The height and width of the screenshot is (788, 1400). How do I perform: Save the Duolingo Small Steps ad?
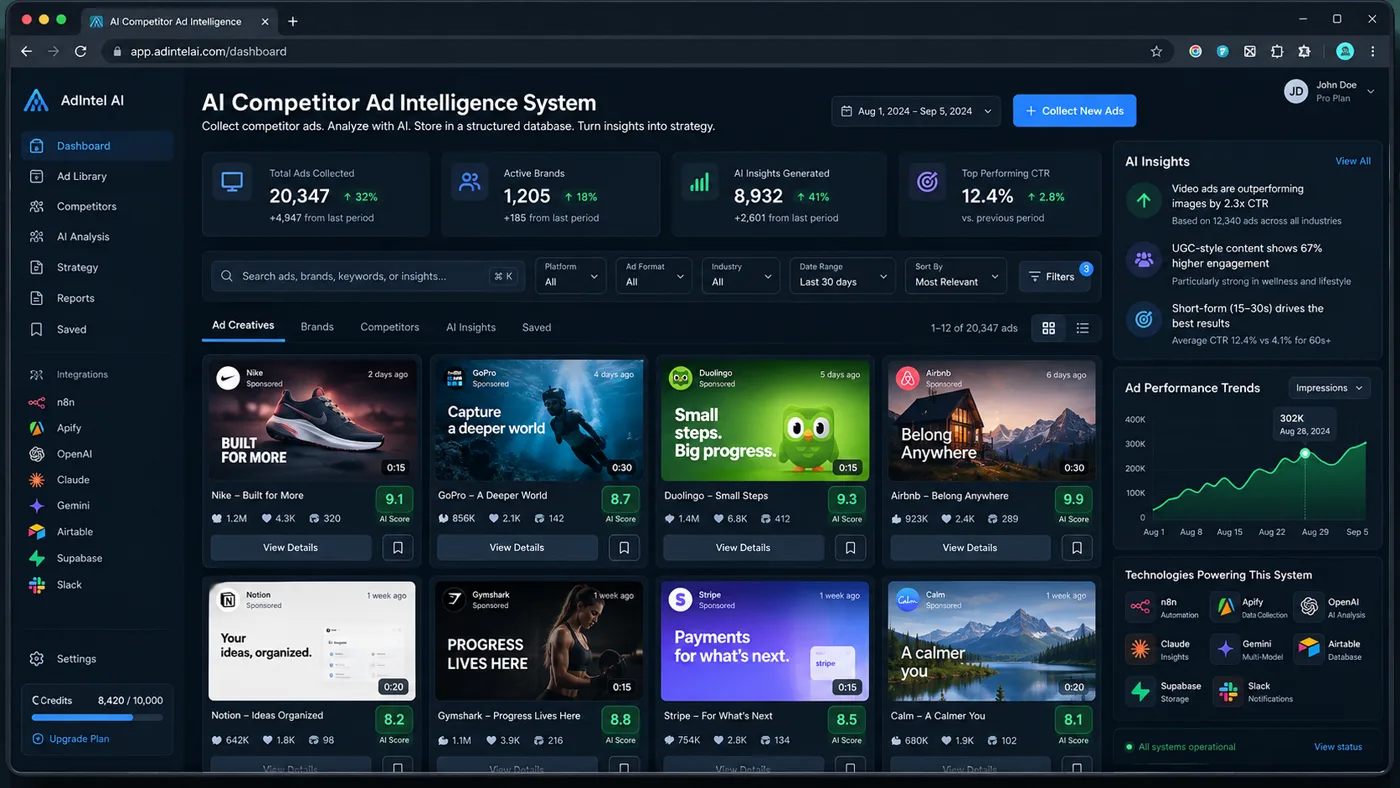tap(850, 548)
